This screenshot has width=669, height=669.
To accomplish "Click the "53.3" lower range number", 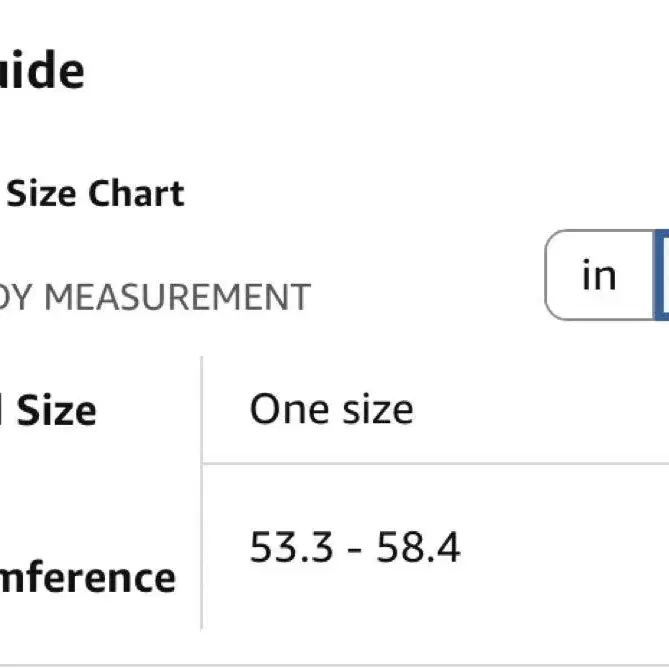I will click(291, 547).
